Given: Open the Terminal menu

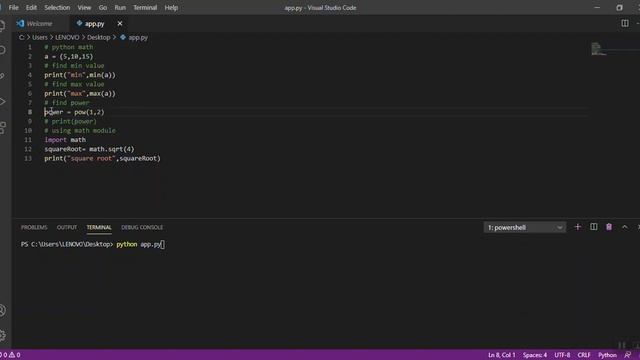Looking at the screenshot, I should pos(145,7).
